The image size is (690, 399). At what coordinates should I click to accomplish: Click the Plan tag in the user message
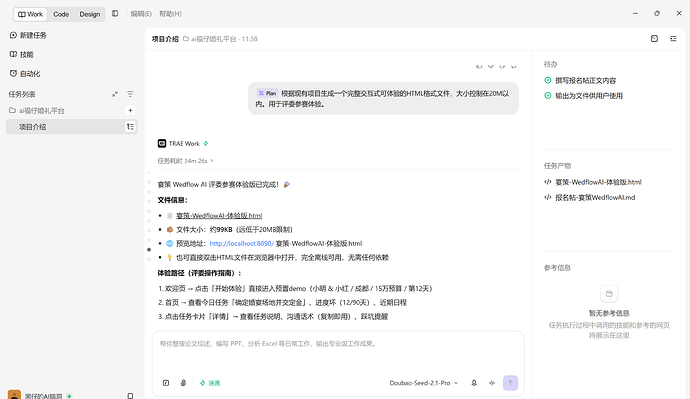(x=267, y=93)
